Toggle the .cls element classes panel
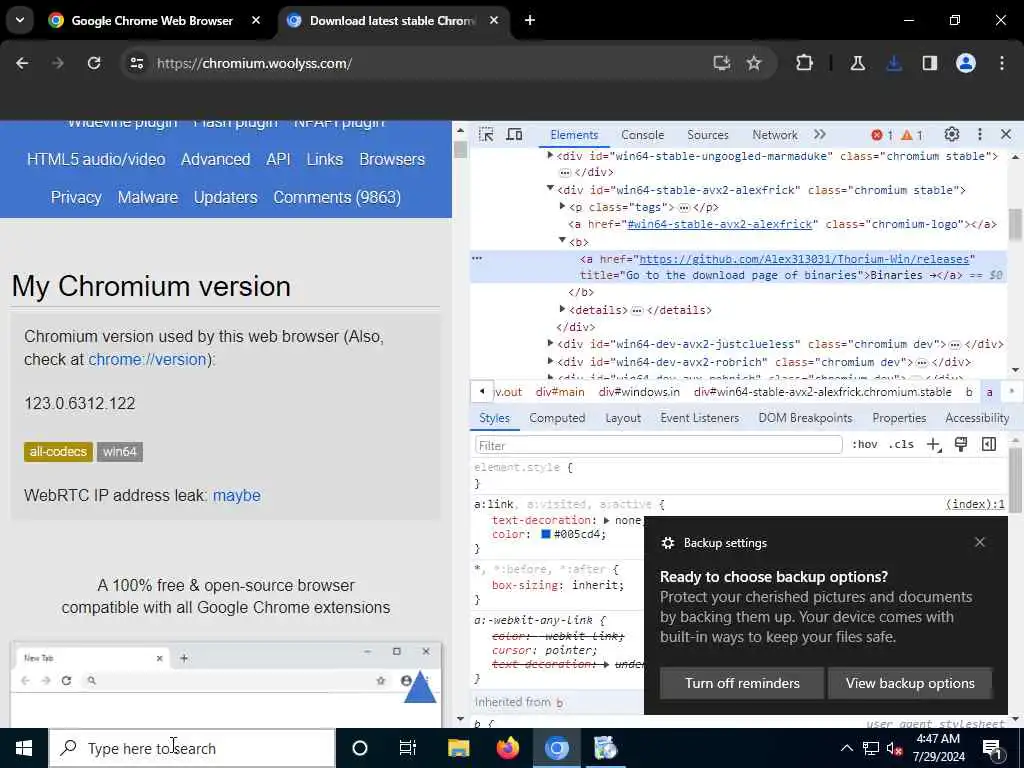The height and width of the screenshot is (768, 1024). 901,445
